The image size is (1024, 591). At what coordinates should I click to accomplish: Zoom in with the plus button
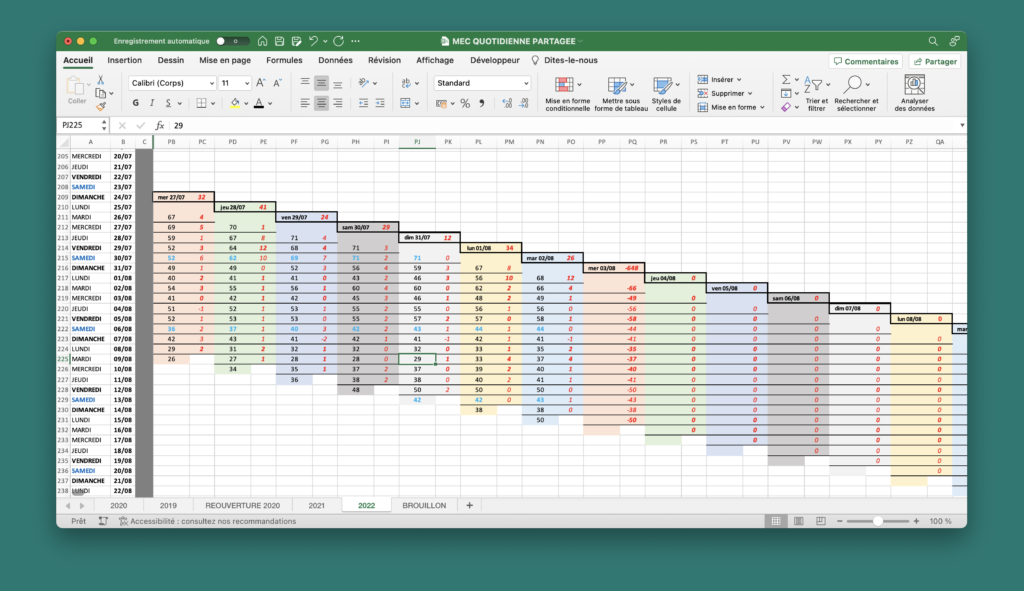pos(916,521)
